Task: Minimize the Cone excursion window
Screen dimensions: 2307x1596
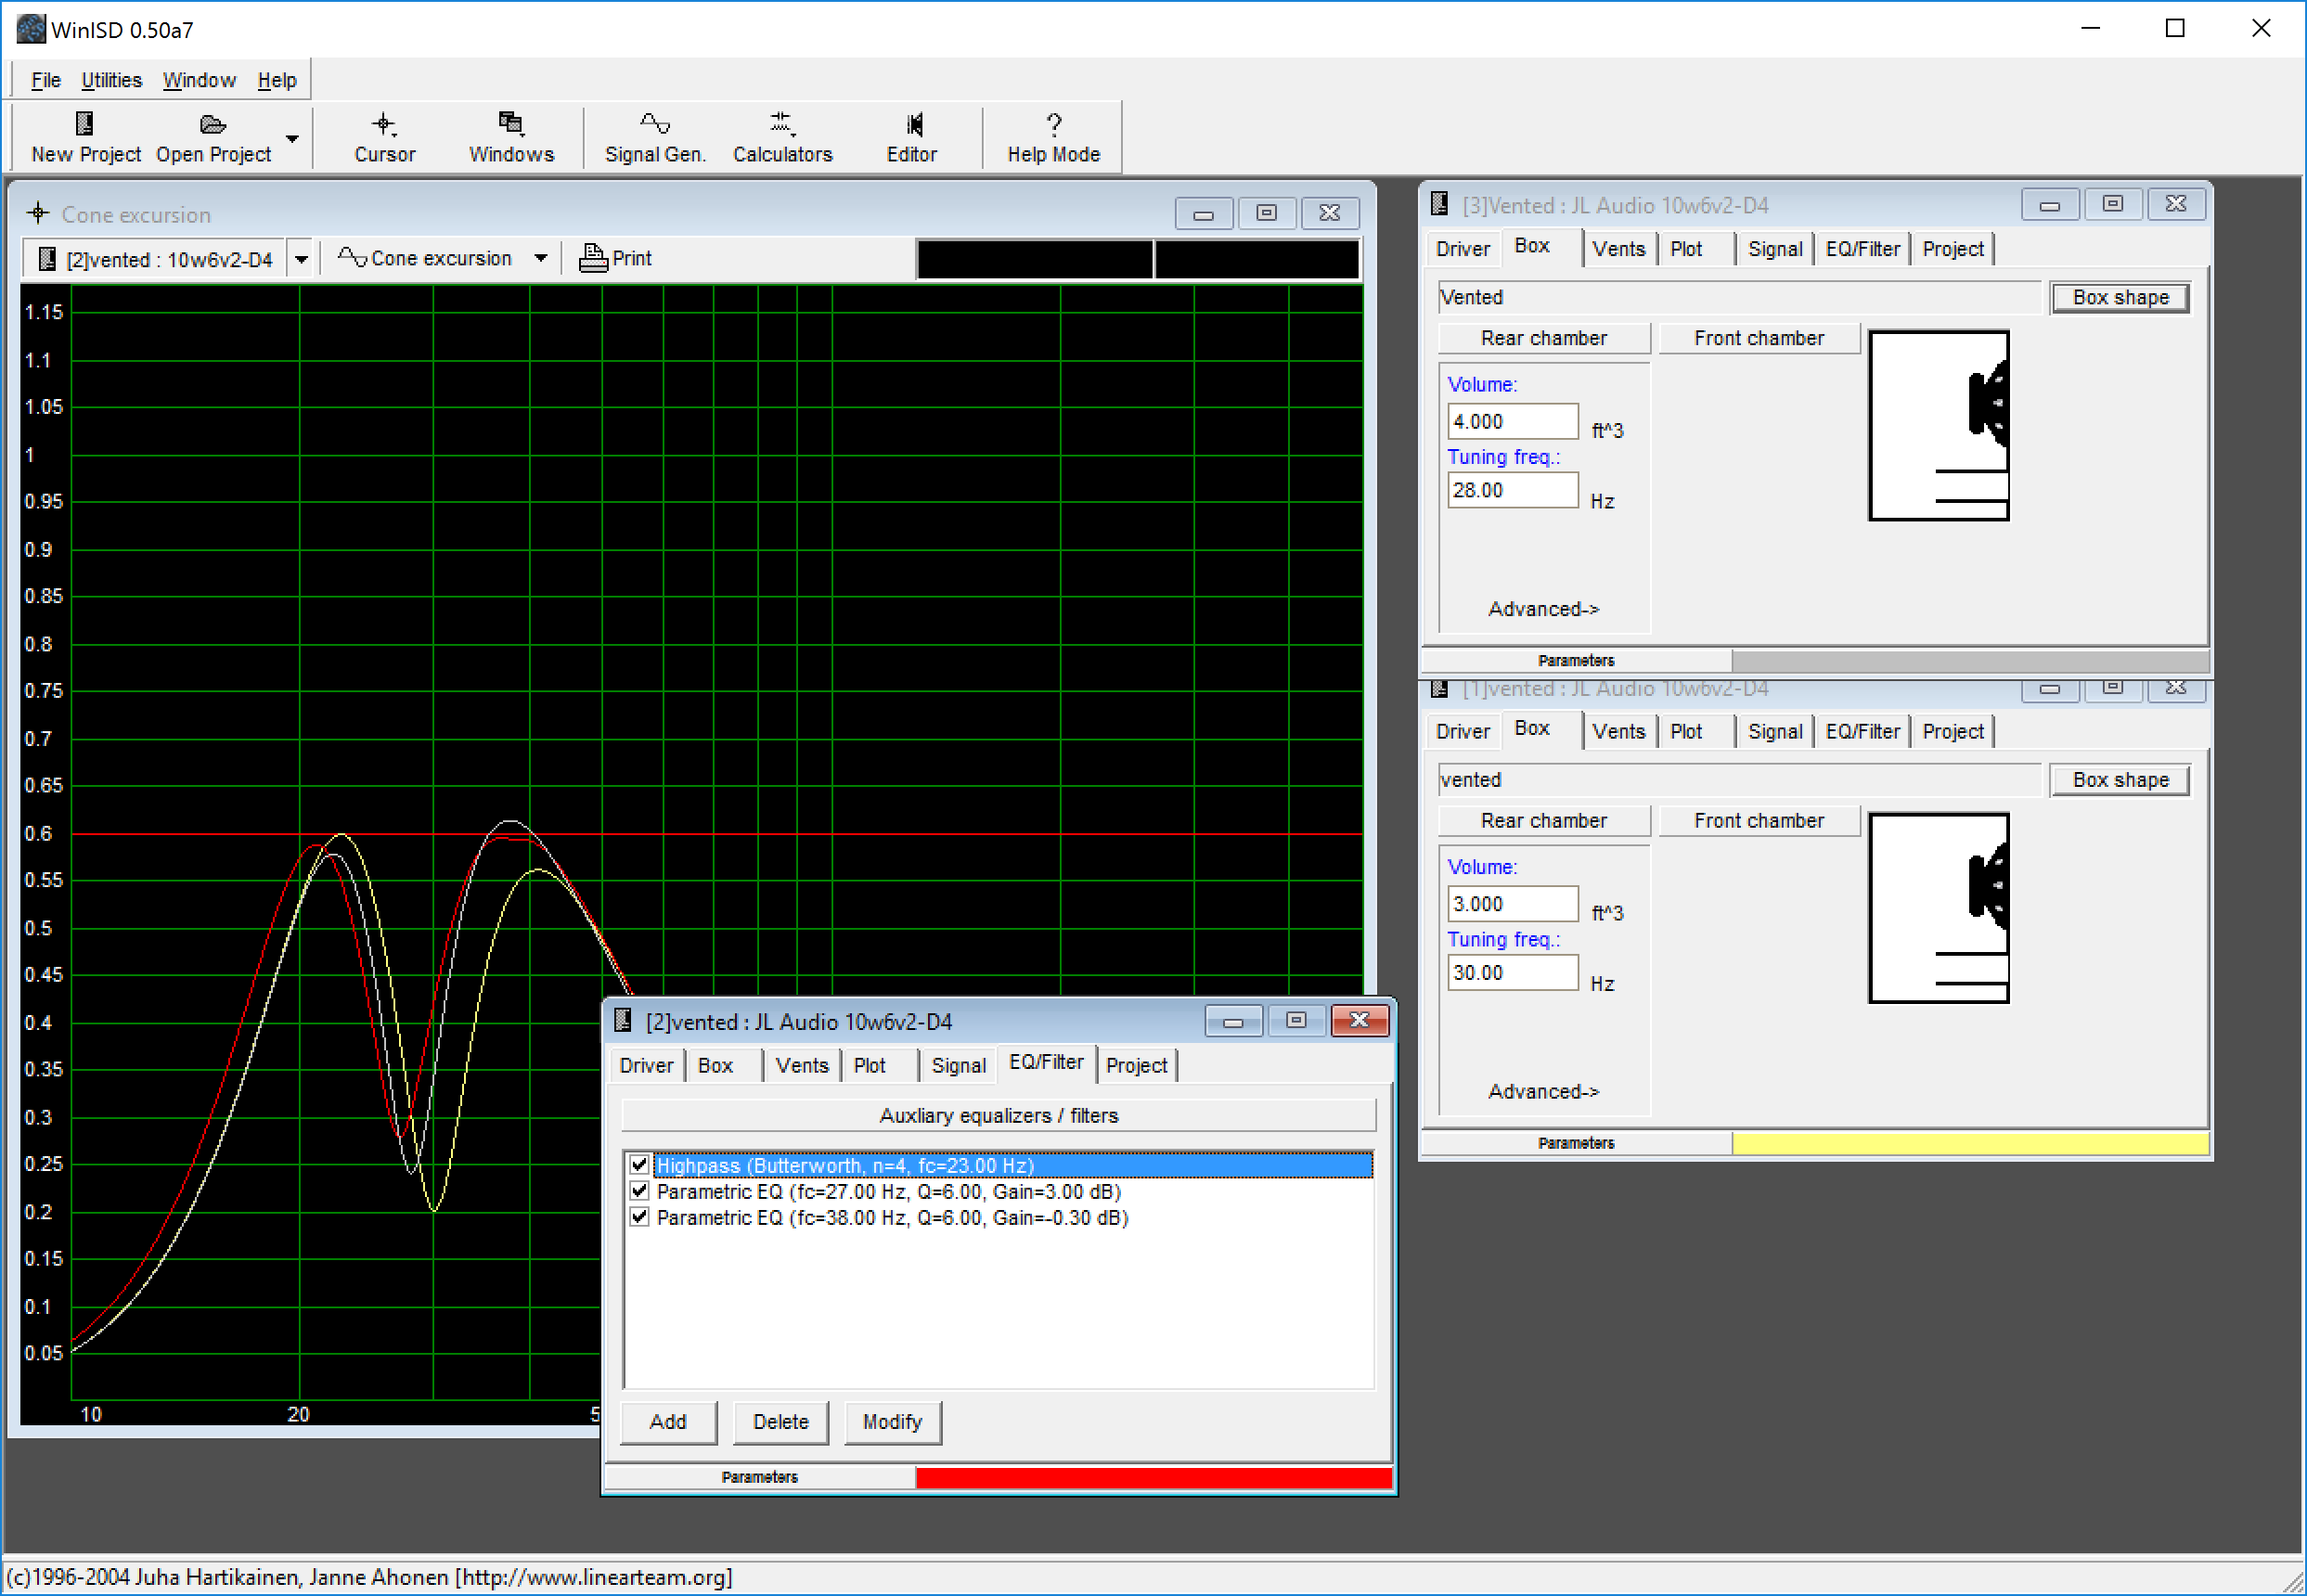Action: [1203, 213]
